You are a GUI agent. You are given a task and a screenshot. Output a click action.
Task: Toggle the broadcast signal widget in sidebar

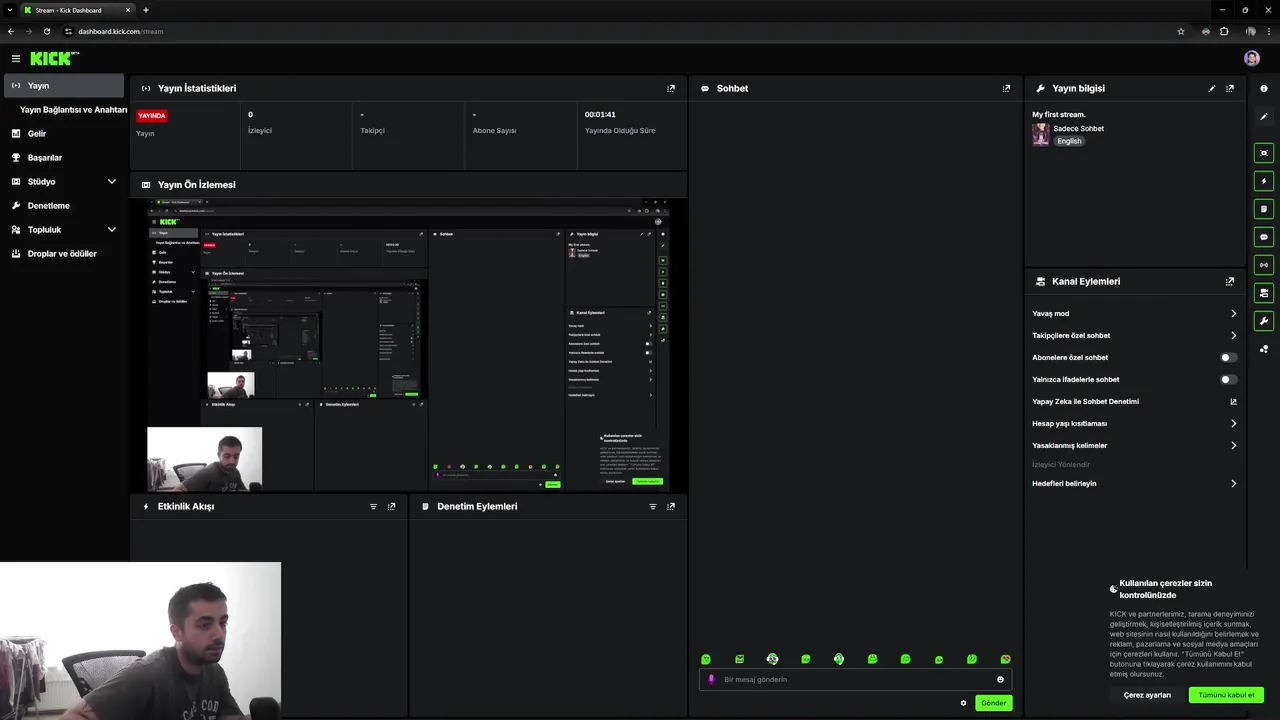(x=1264, y=265)
